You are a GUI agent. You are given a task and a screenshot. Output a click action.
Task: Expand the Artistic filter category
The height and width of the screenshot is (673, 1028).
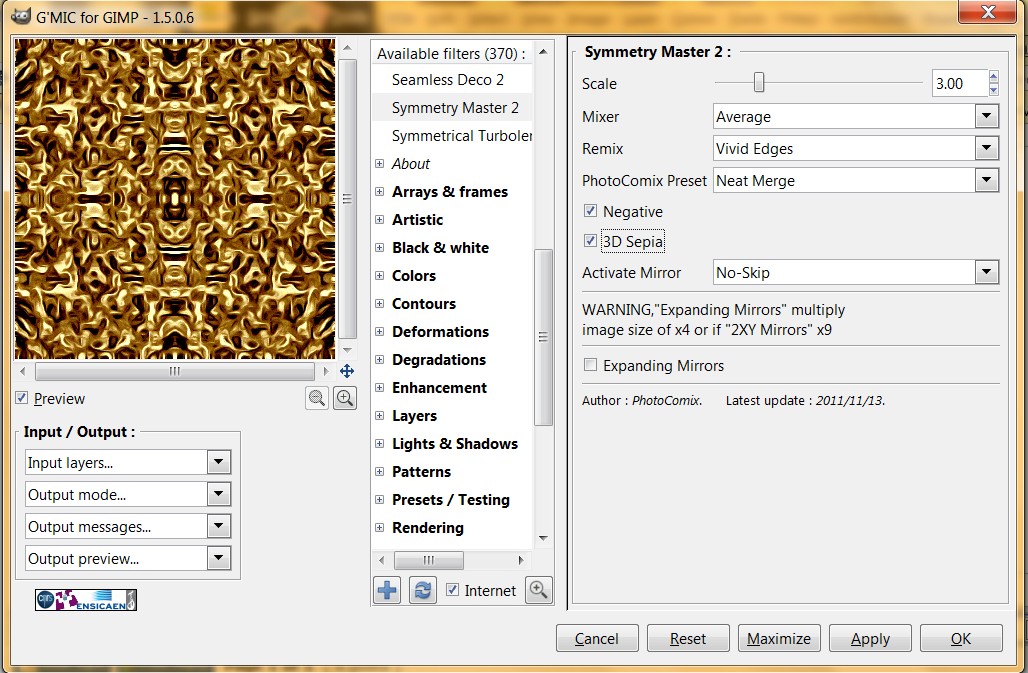coord(379,220)
